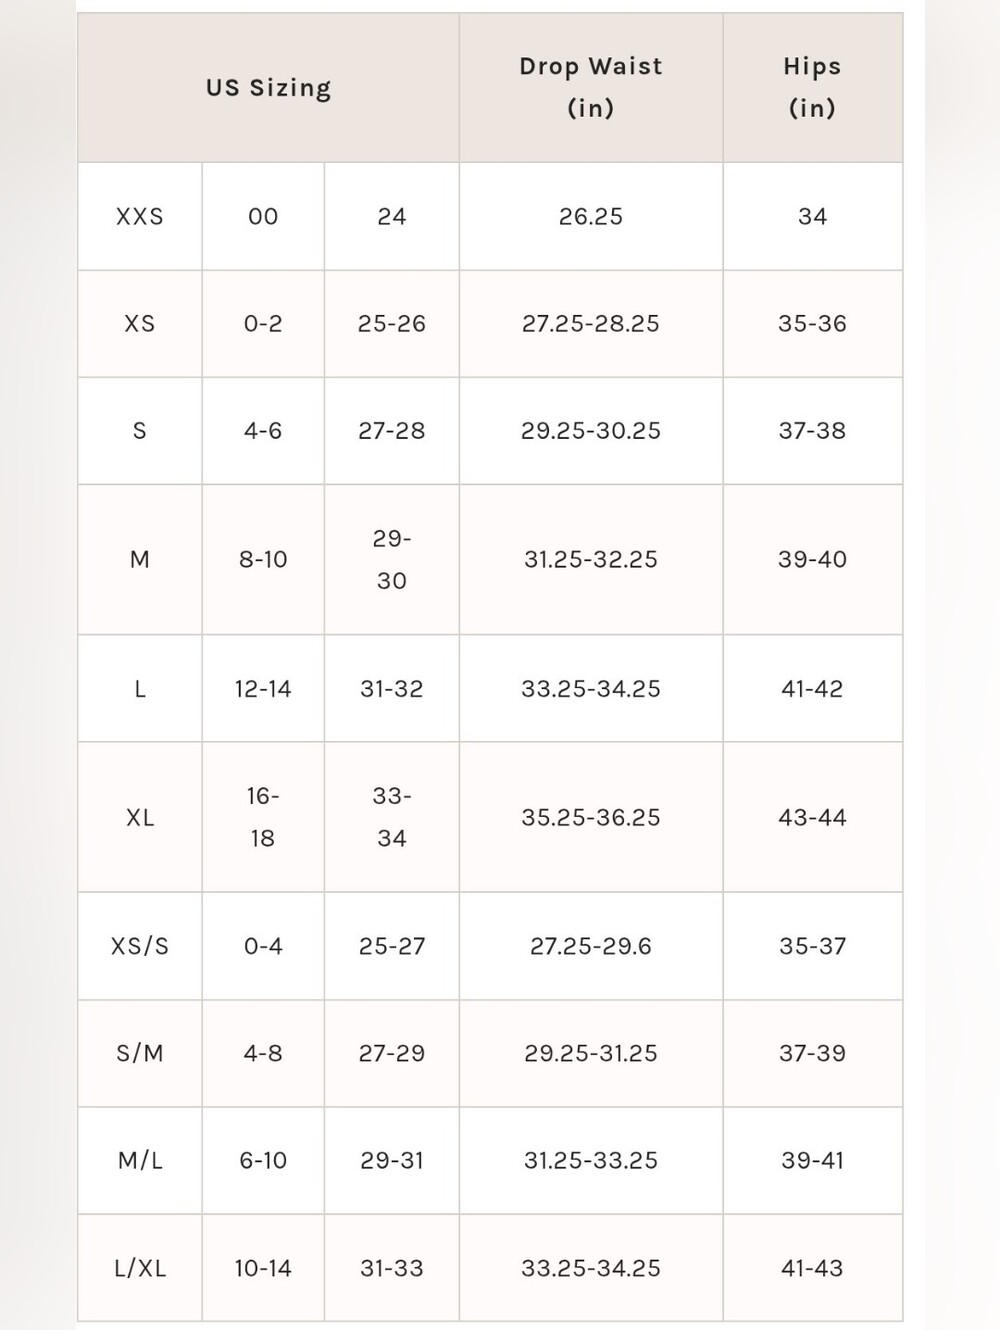Select the Hips (in) column header
This screenshot has height=1330, width=1000.
click(x=812, y=88)
